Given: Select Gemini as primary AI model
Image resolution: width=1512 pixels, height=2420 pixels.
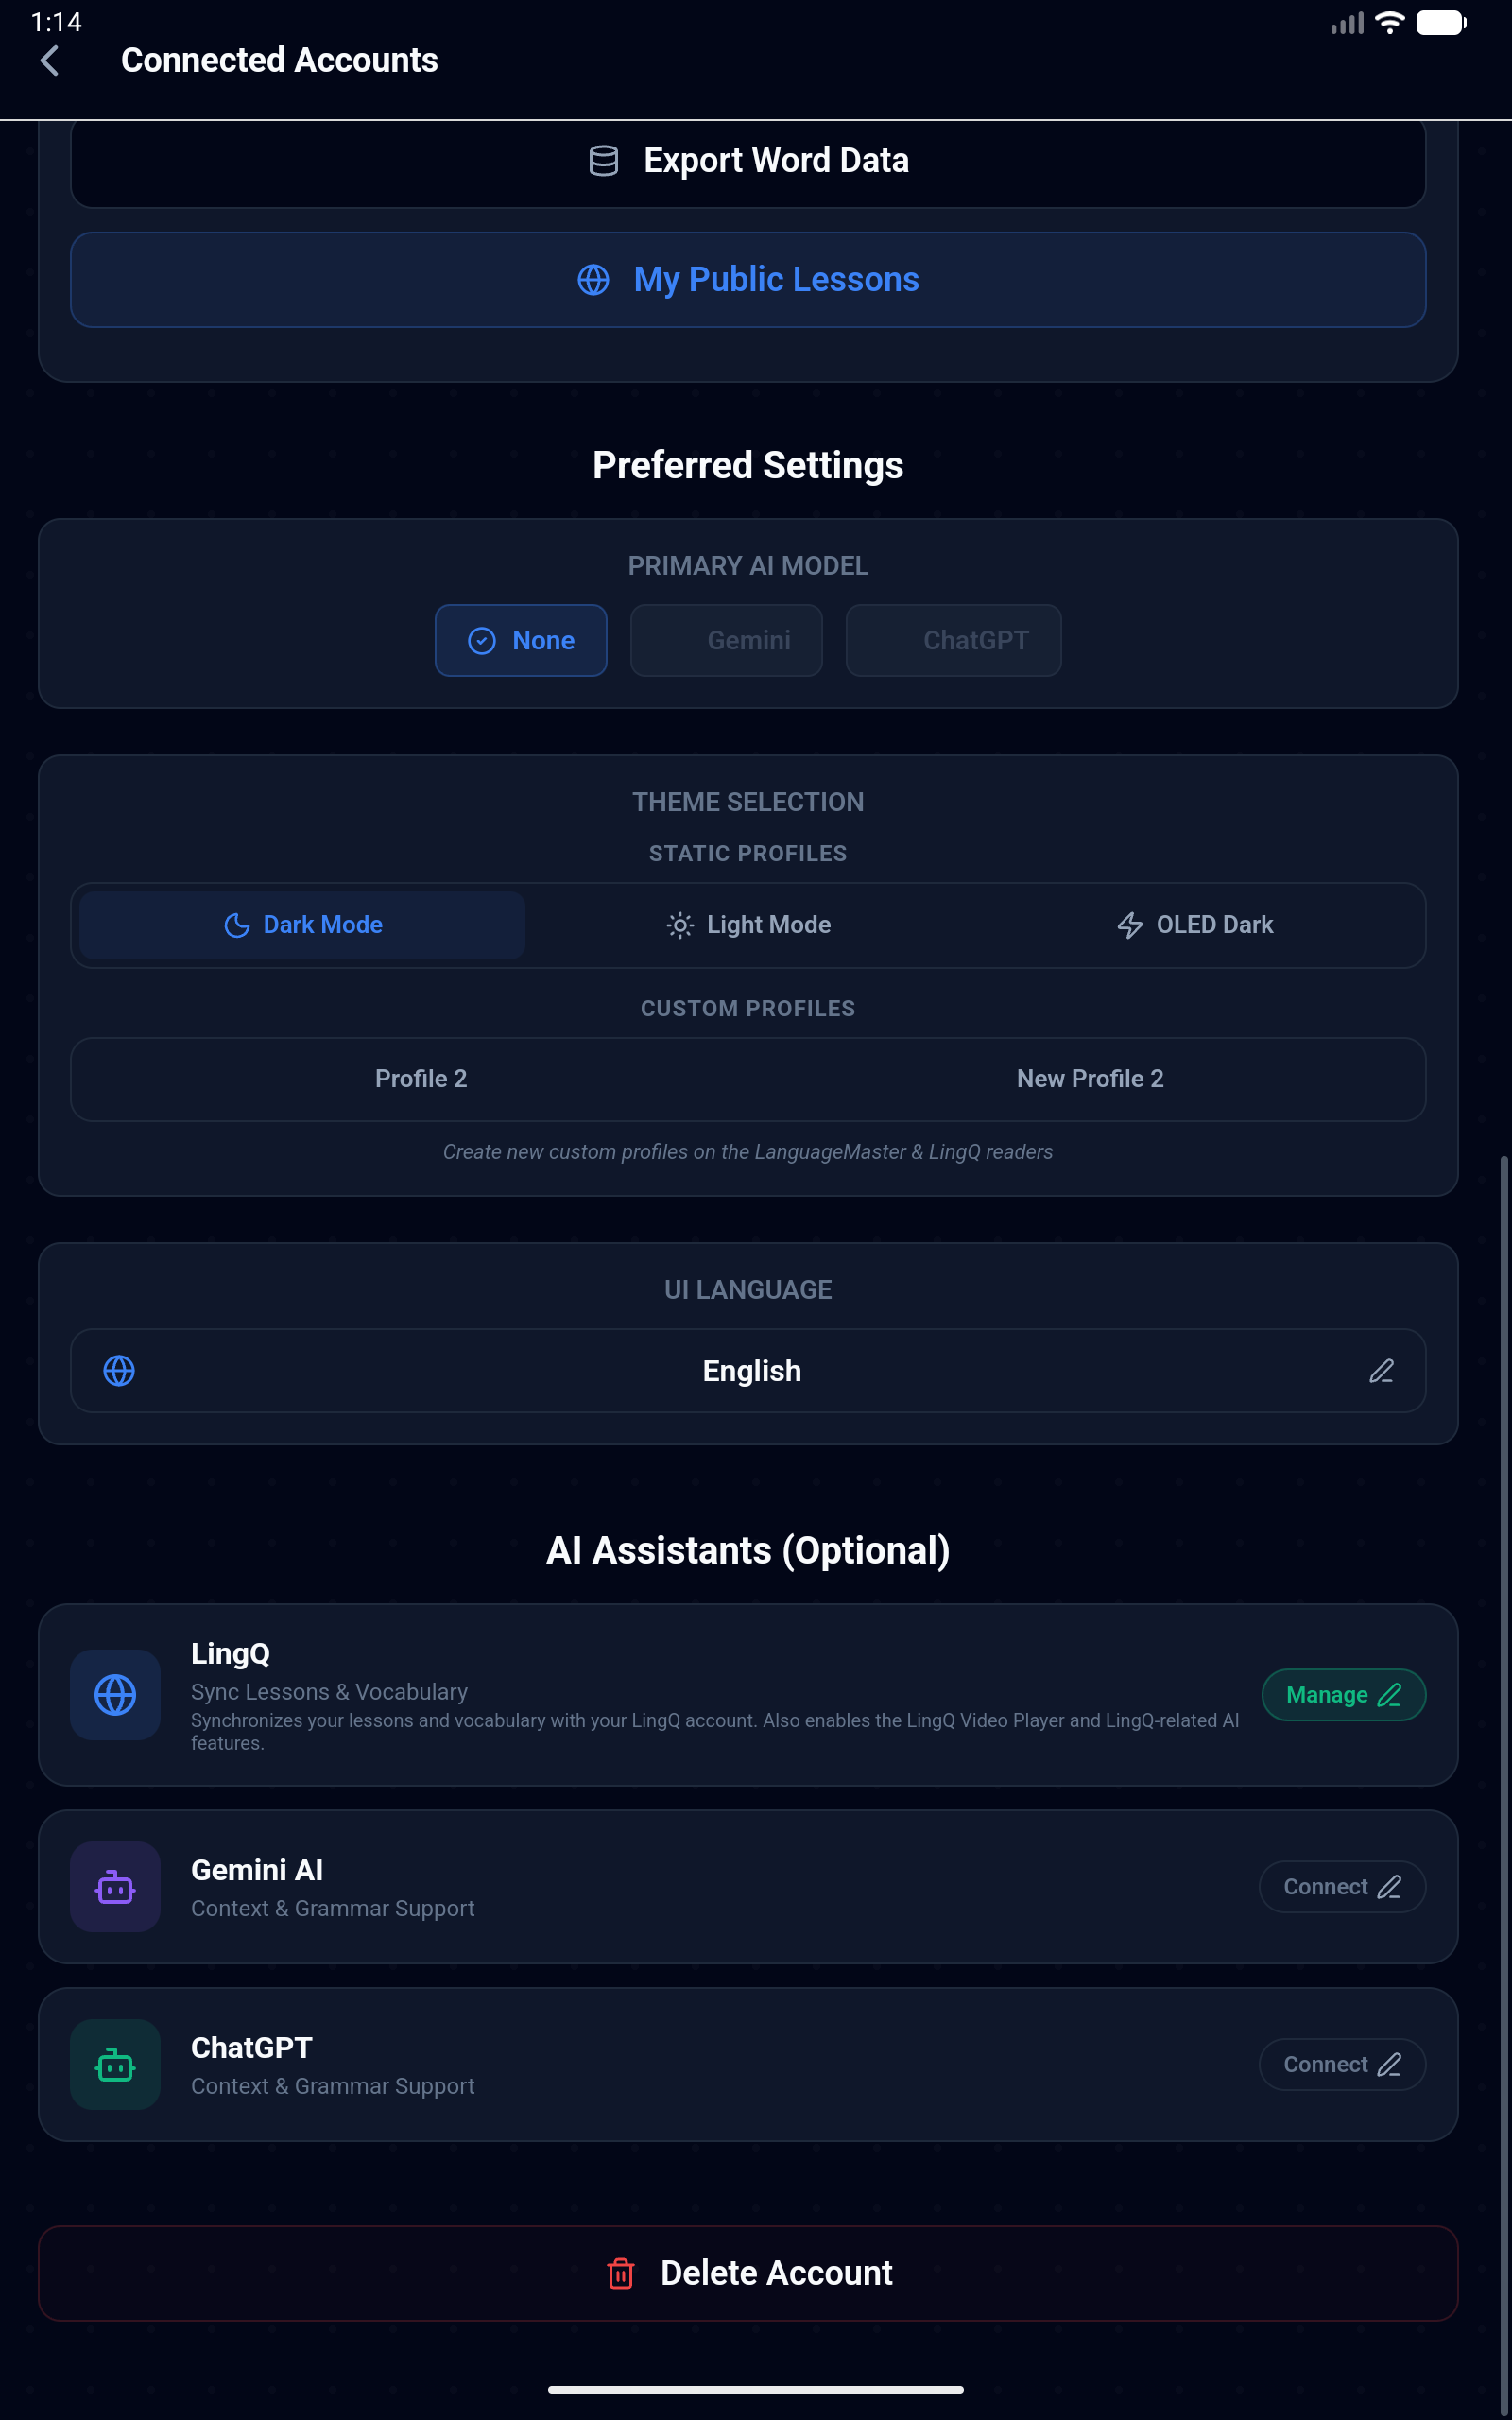Looking at the screenshot, I should [726, 641].
